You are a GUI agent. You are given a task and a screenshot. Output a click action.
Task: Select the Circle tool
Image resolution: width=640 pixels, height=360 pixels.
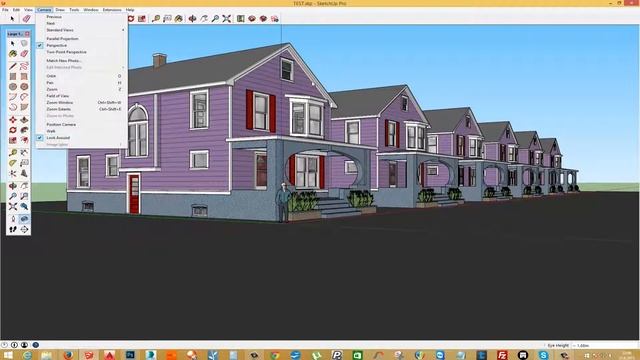click(13, 87)
